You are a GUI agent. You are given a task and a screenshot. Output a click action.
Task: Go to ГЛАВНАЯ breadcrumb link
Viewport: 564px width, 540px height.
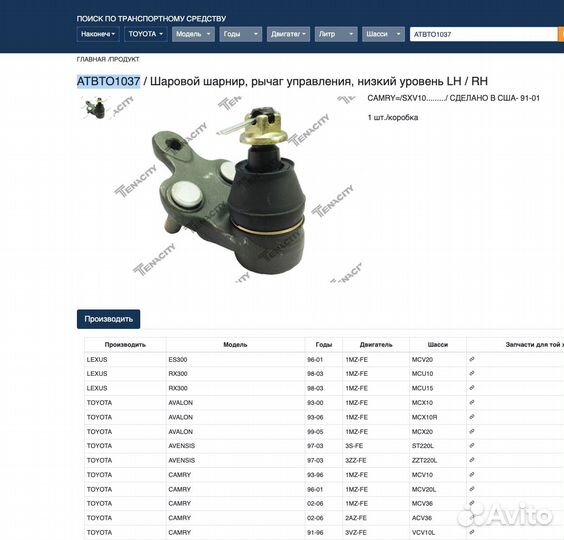tap(91, 59)
